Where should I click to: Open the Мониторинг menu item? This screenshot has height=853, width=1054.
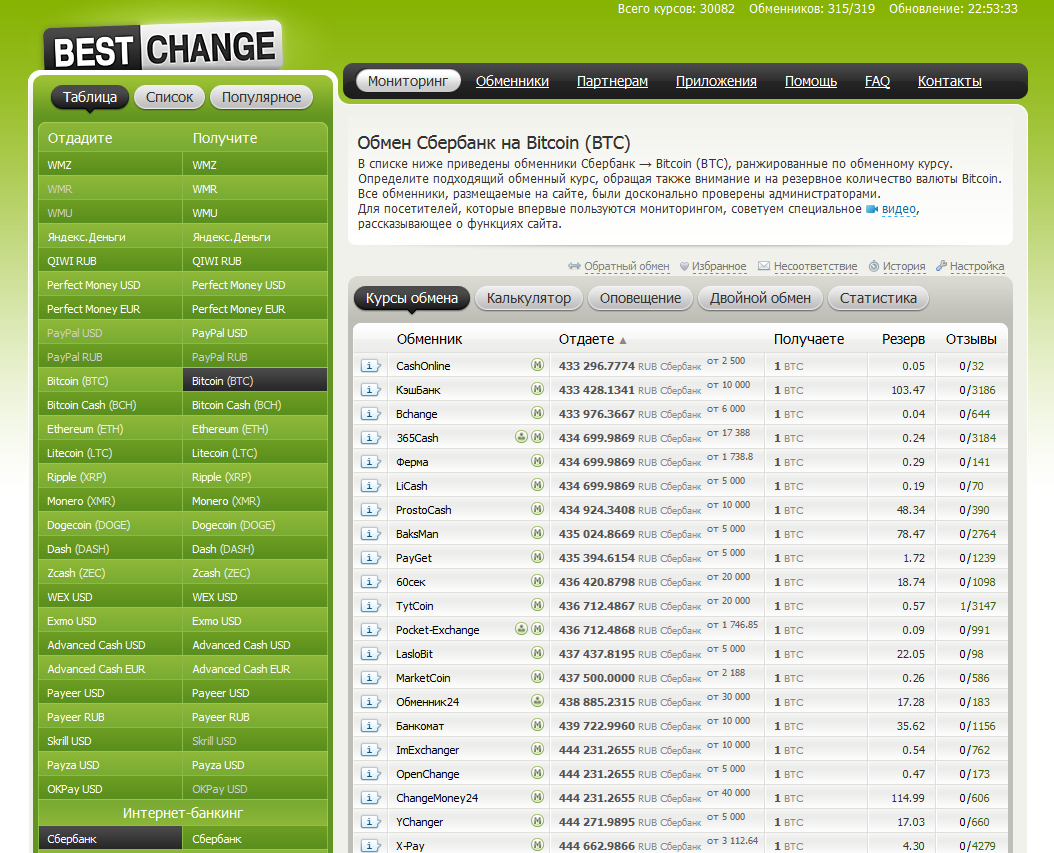tap(408, 81)
